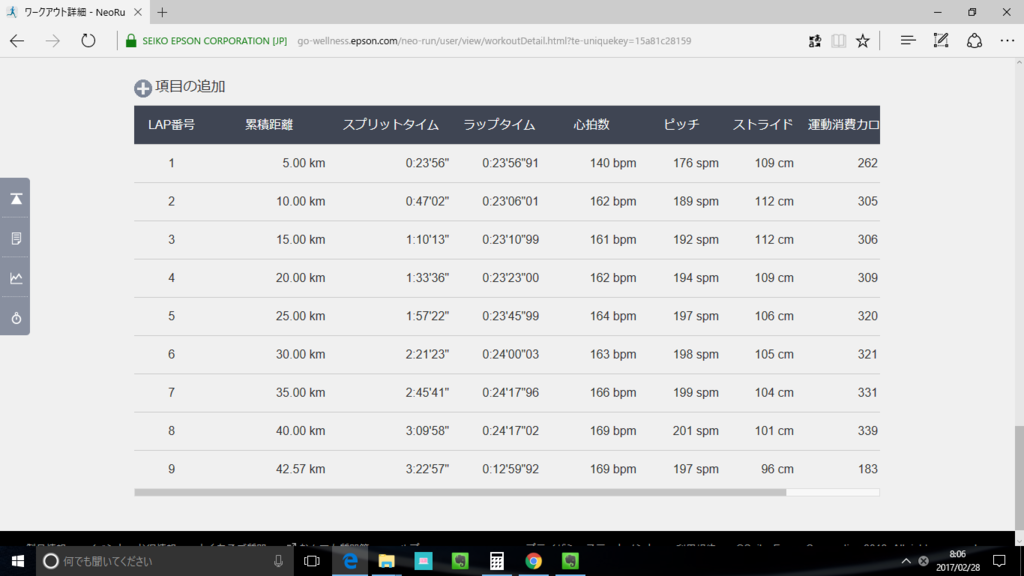Viewport: 1024px width, 576px height.
Task: Close the ワークアウト詳細 tab
Action: (x=138, y=12)
